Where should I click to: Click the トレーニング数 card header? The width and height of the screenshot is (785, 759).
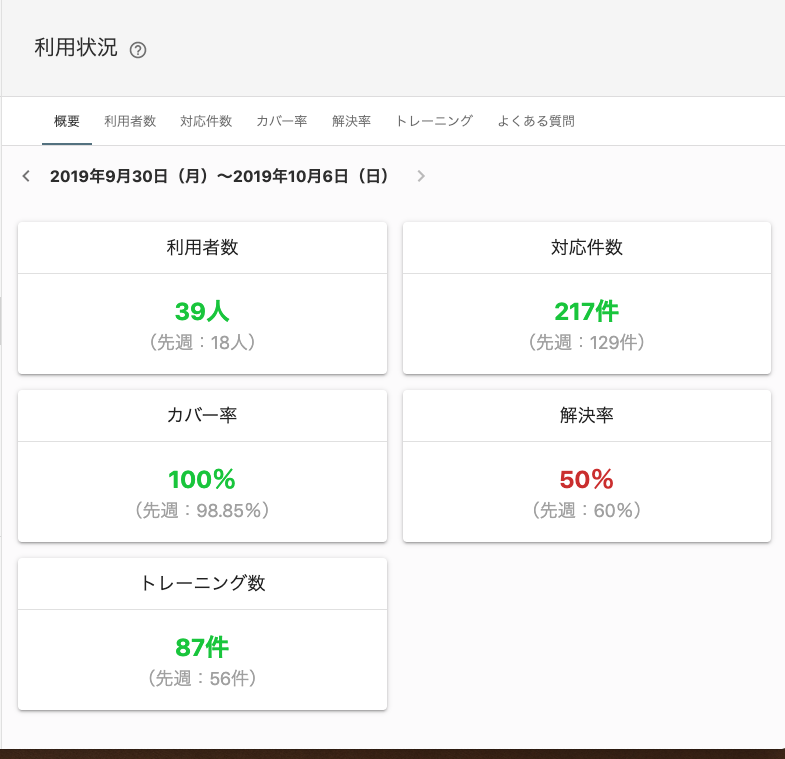click(x=202, y=584)
